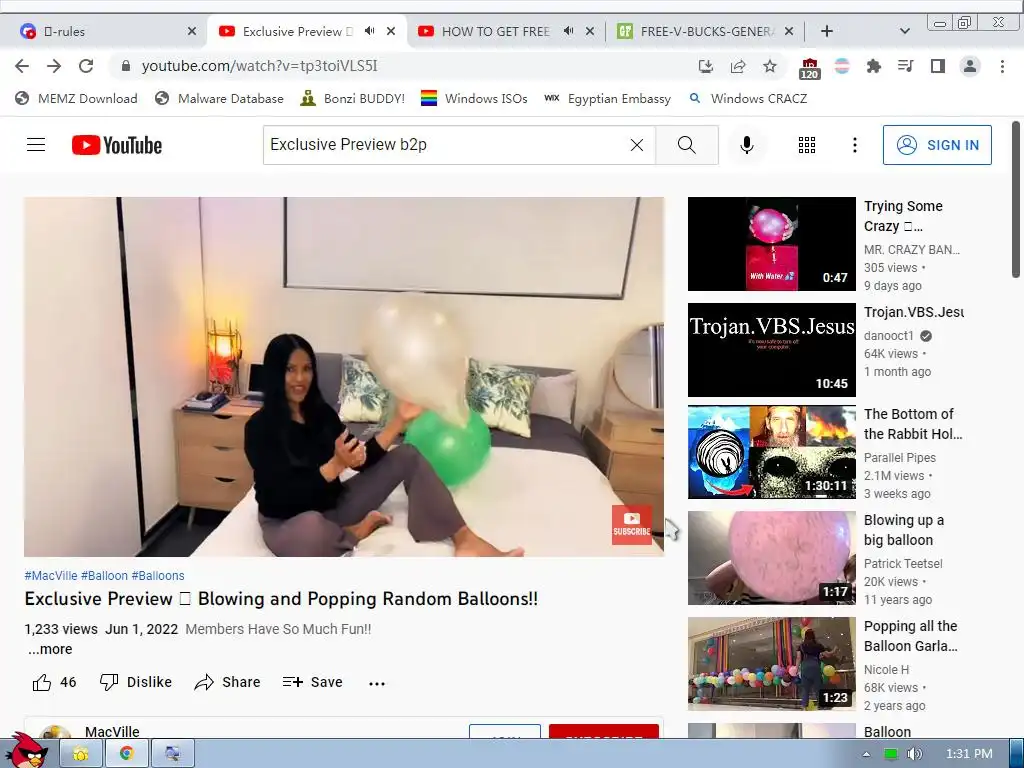Open MEMZ Download bookmark
The width and height of the screenshot is (1024, 768).
pos(76,99)
